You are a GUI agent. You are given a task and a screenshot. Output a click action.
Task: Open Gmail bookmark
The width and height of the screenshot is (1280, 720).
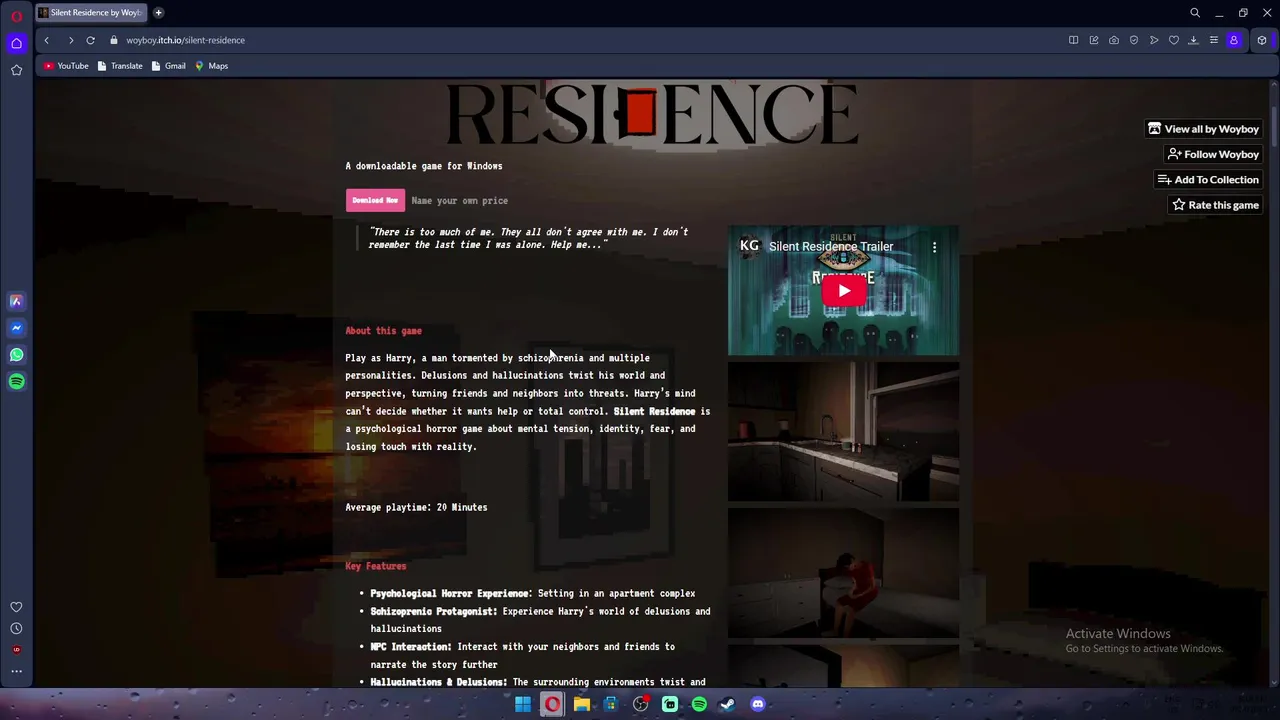[x=168, y=66]
